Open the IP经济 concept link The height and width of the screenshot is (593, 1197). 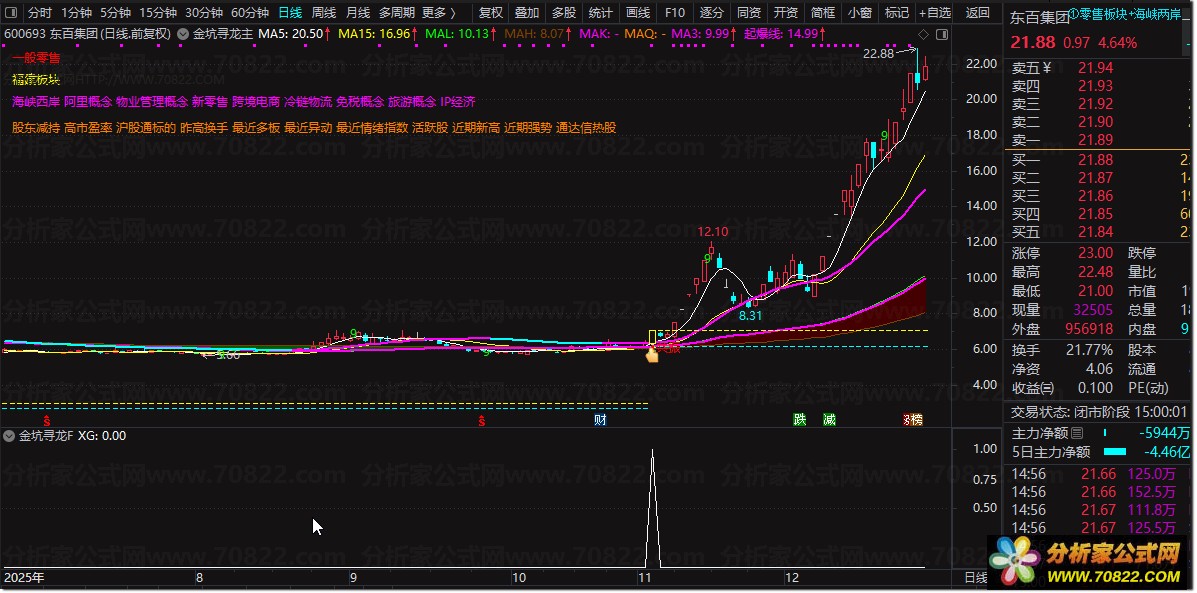[x=457, y=102]
